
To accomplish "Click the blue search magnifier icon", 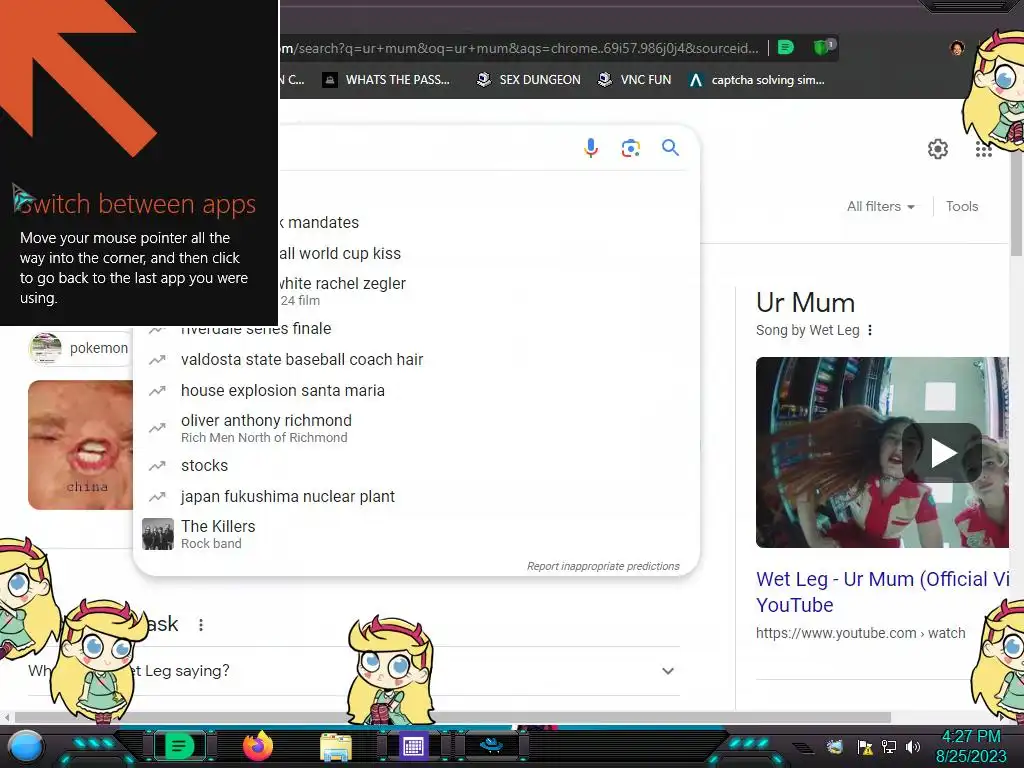I will coord(670,148).
